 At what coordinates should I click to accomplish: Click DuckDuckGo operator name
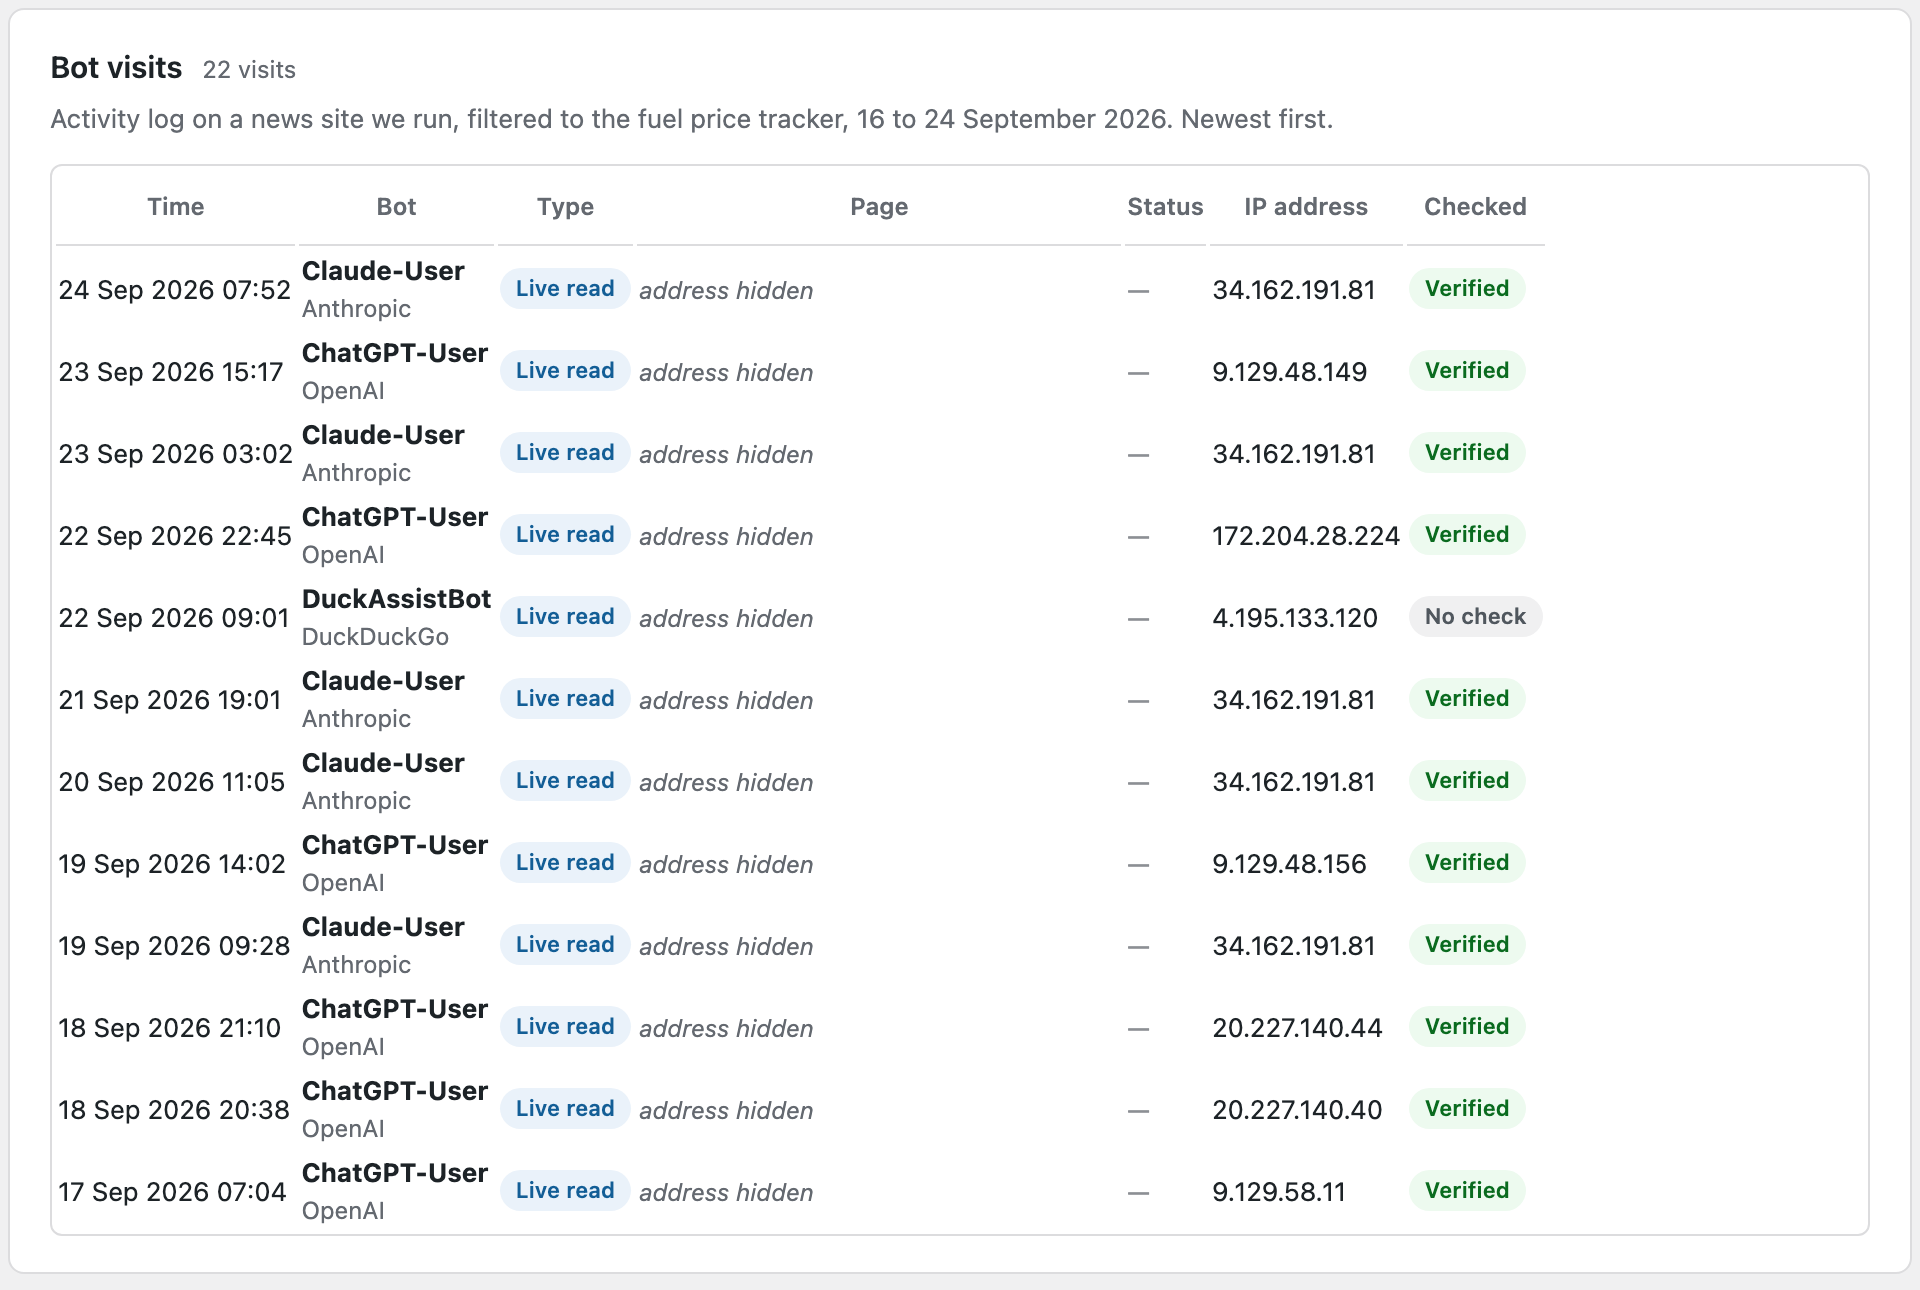coord(375,637)
